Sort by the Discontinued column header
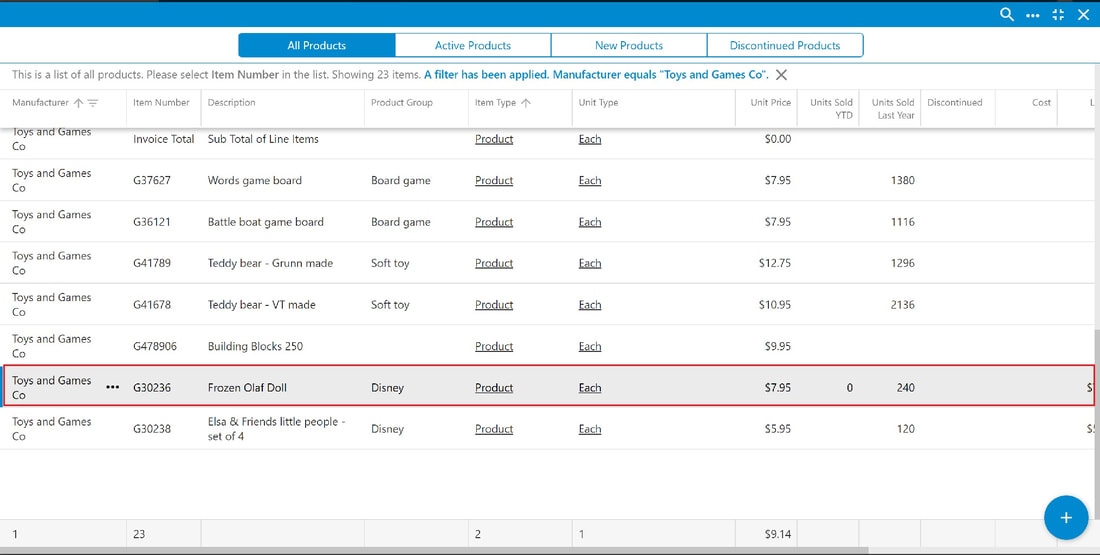 click(955, 102)
